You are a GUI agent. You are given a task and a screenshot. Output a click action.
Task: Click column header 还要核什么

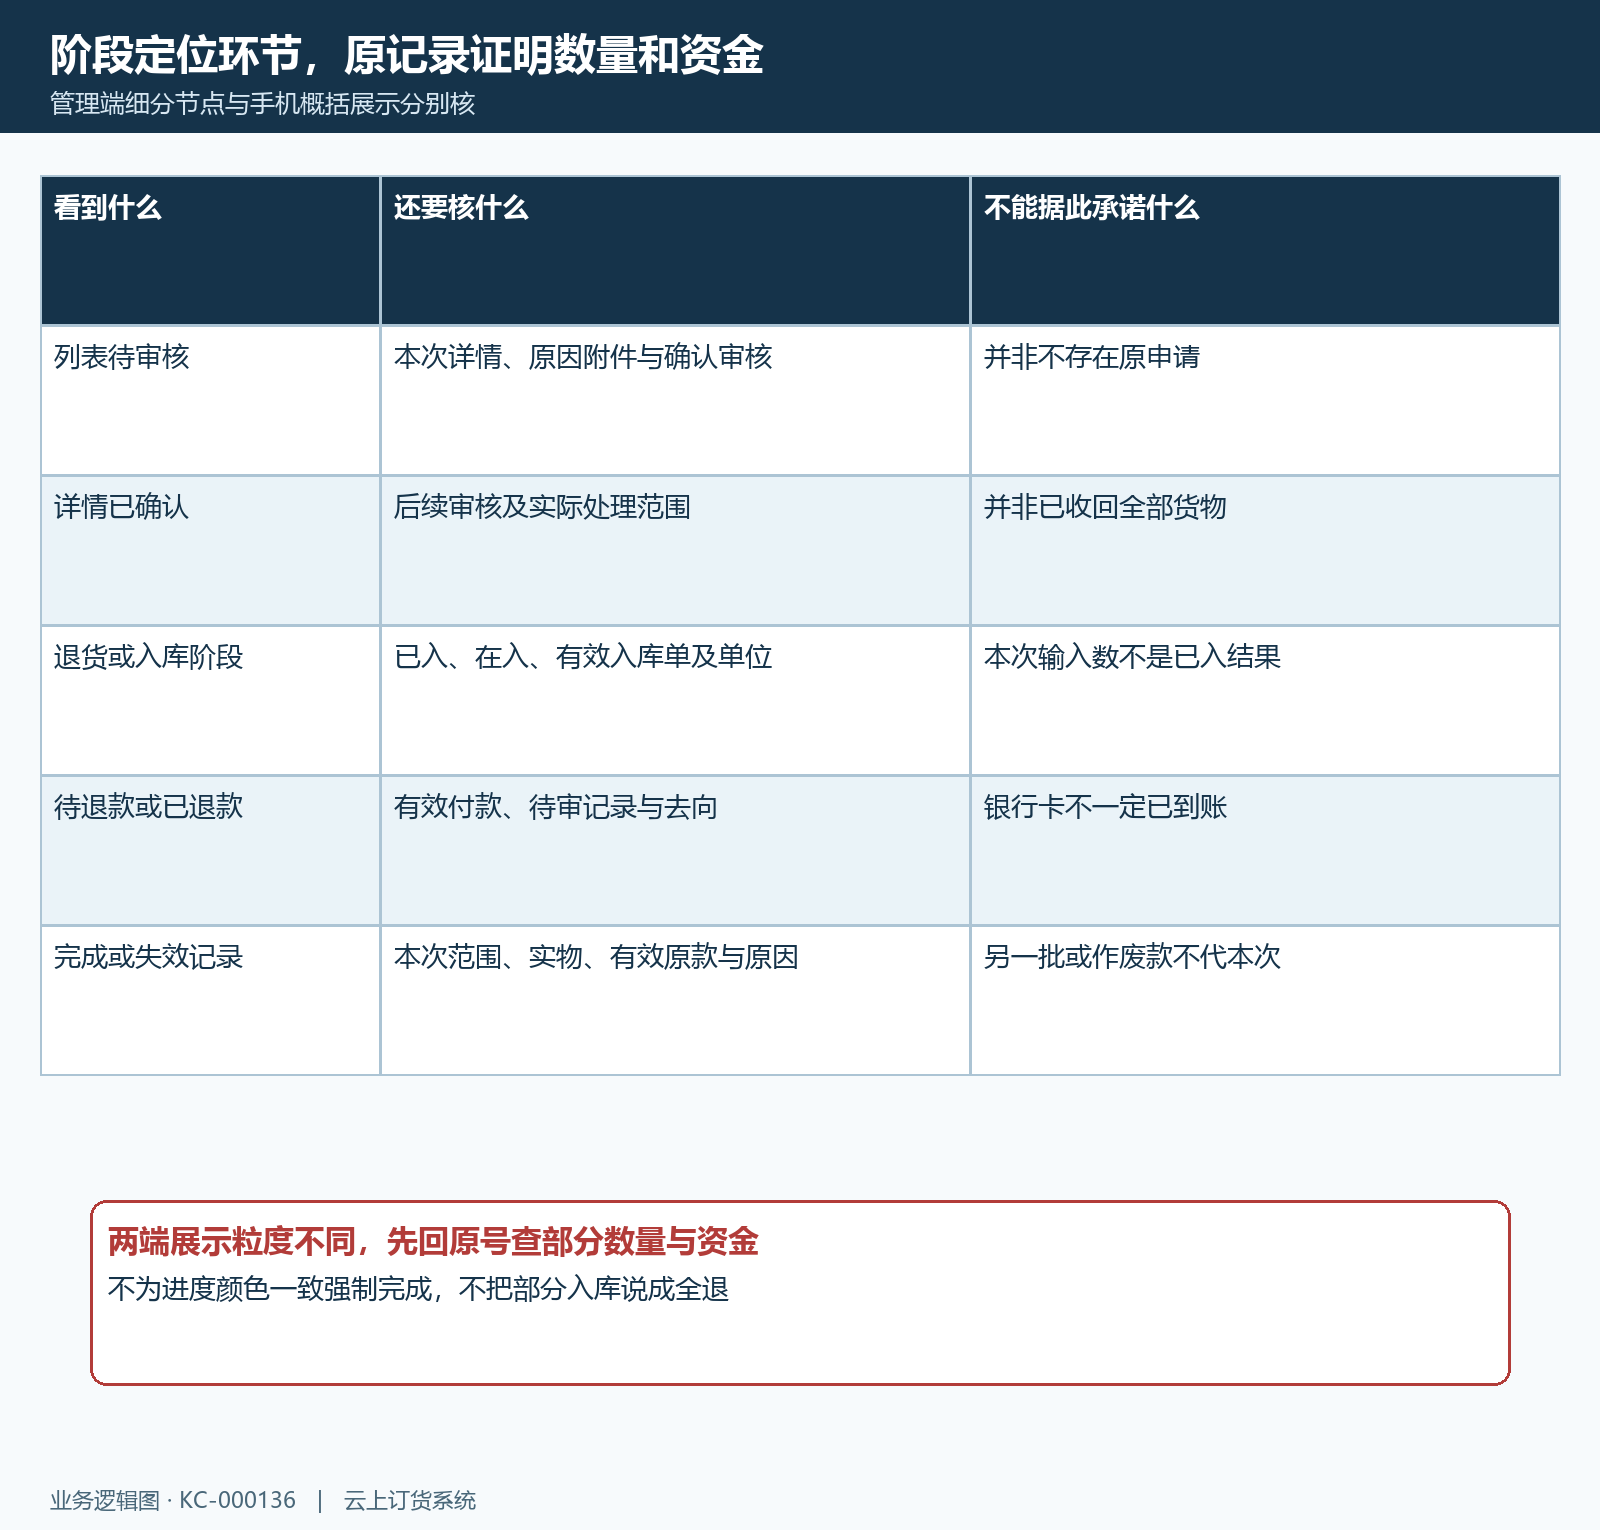point(675,251)
